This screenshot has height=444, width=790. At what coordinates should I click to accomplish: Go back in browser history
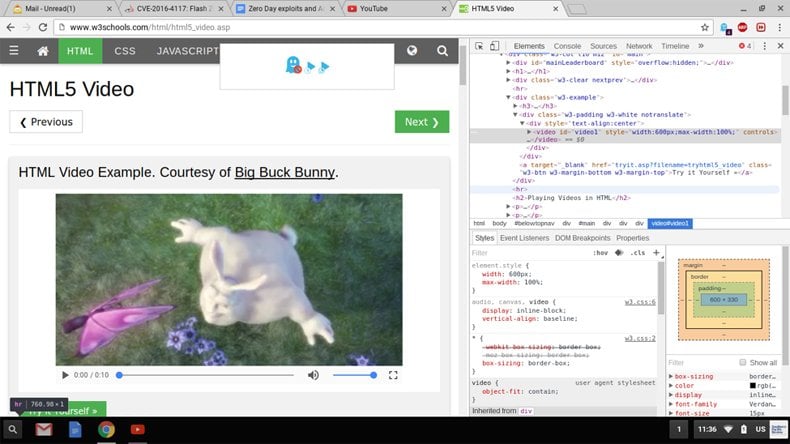[11, 27]
